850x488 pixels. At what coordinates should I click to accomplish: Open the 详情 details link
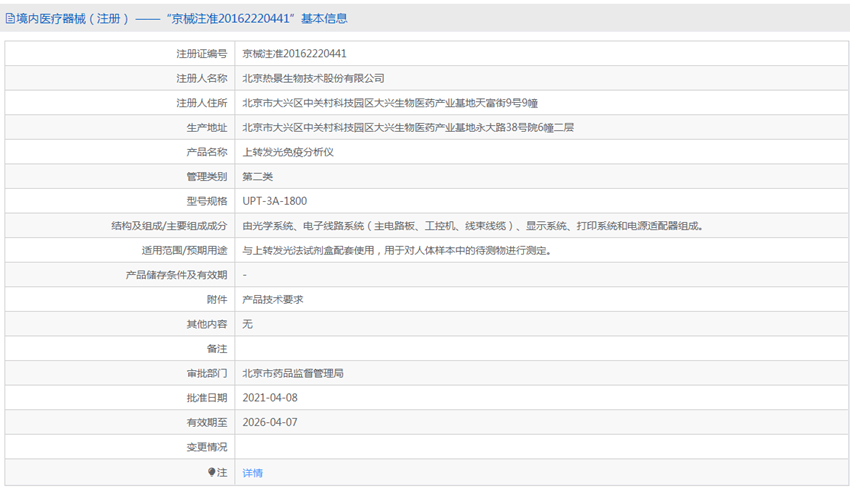[x=253, y=473]
